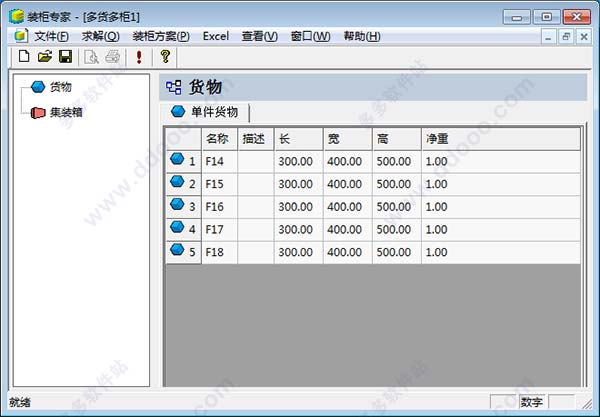The image size is (600, 417).
Task: Click the window resize grip corner
Action: click(586, 403)
